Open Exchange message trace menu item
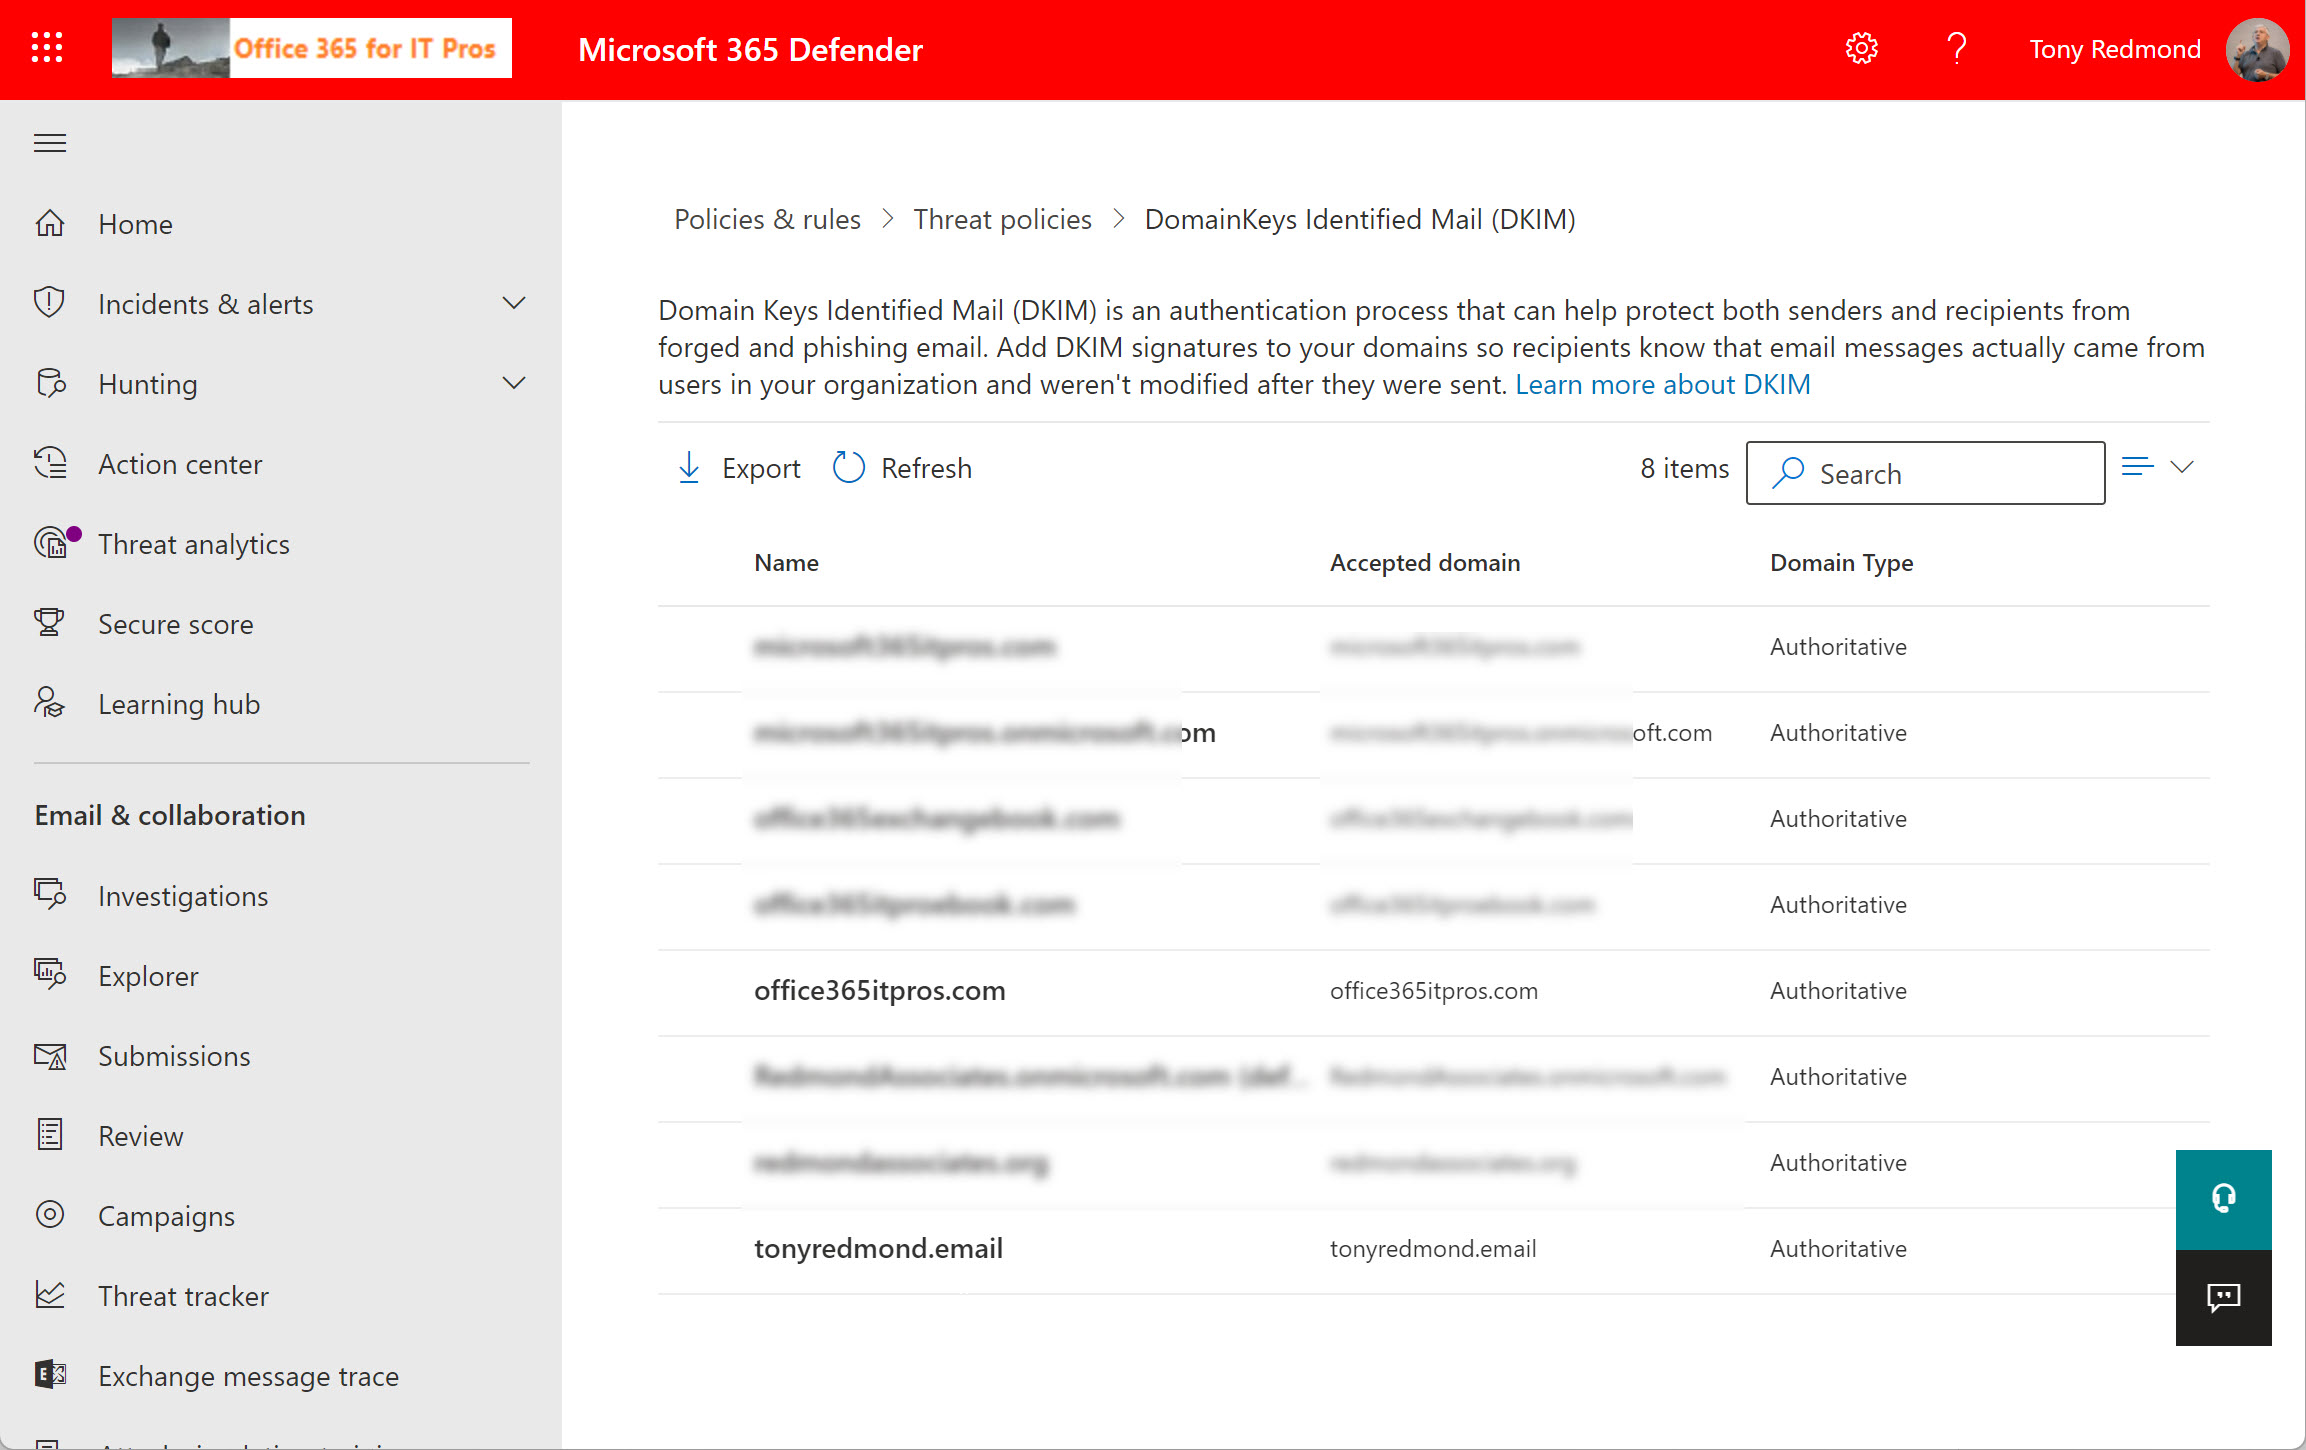 pyautogui.click(x=248, y=1376)
